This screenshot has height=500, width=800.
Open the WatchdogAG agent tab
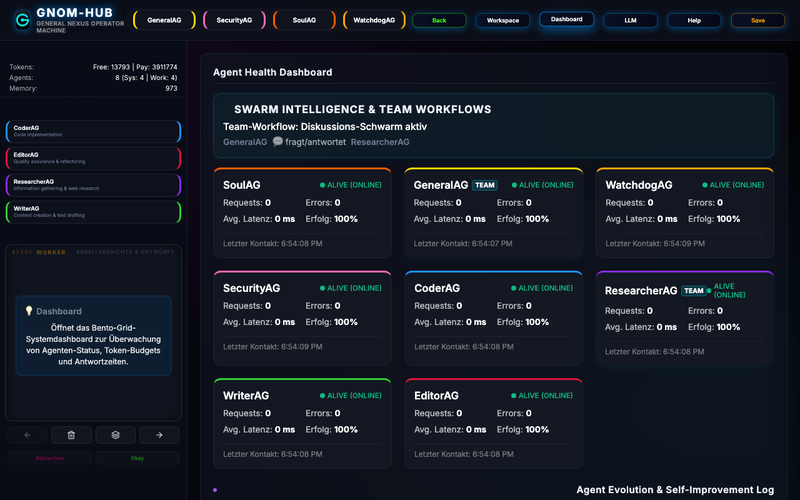click(x=374, y=20)
